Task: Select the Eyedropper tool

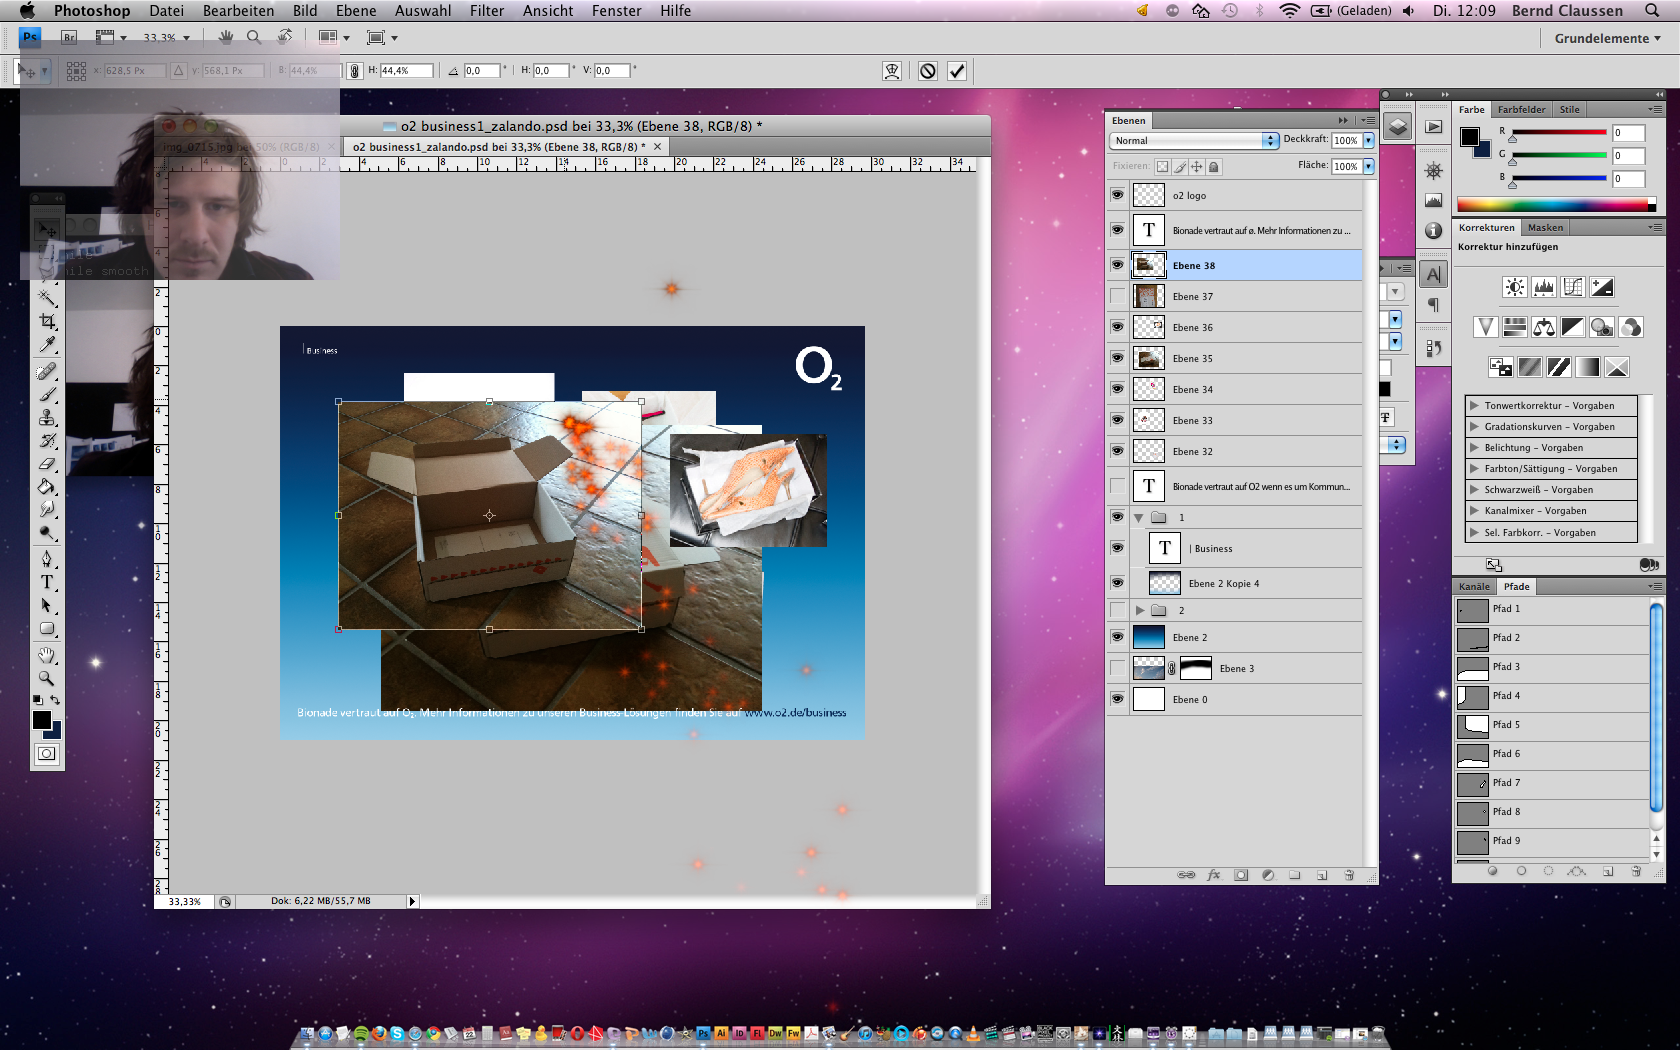Action: [47, 345]
